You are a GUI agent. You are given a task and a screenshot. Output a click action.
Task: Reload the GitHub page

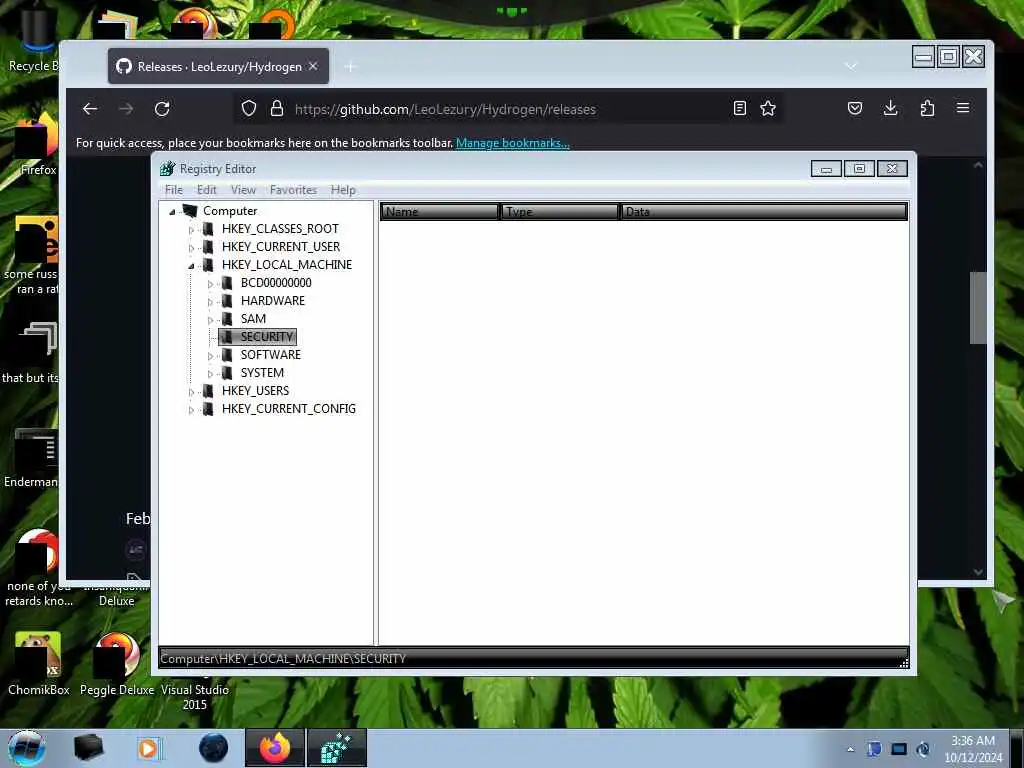(x=162, y=109)
